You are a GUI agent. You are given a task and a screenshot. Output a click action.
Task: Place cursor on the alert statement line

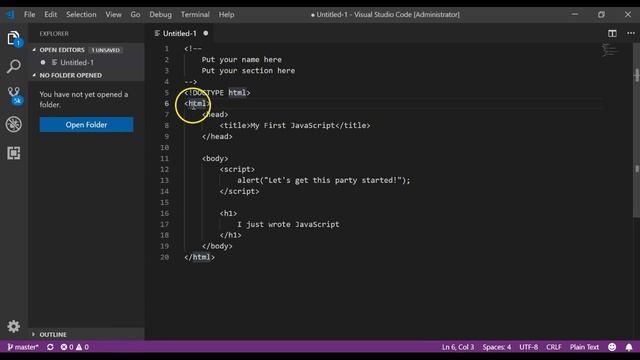coord(324,180)
